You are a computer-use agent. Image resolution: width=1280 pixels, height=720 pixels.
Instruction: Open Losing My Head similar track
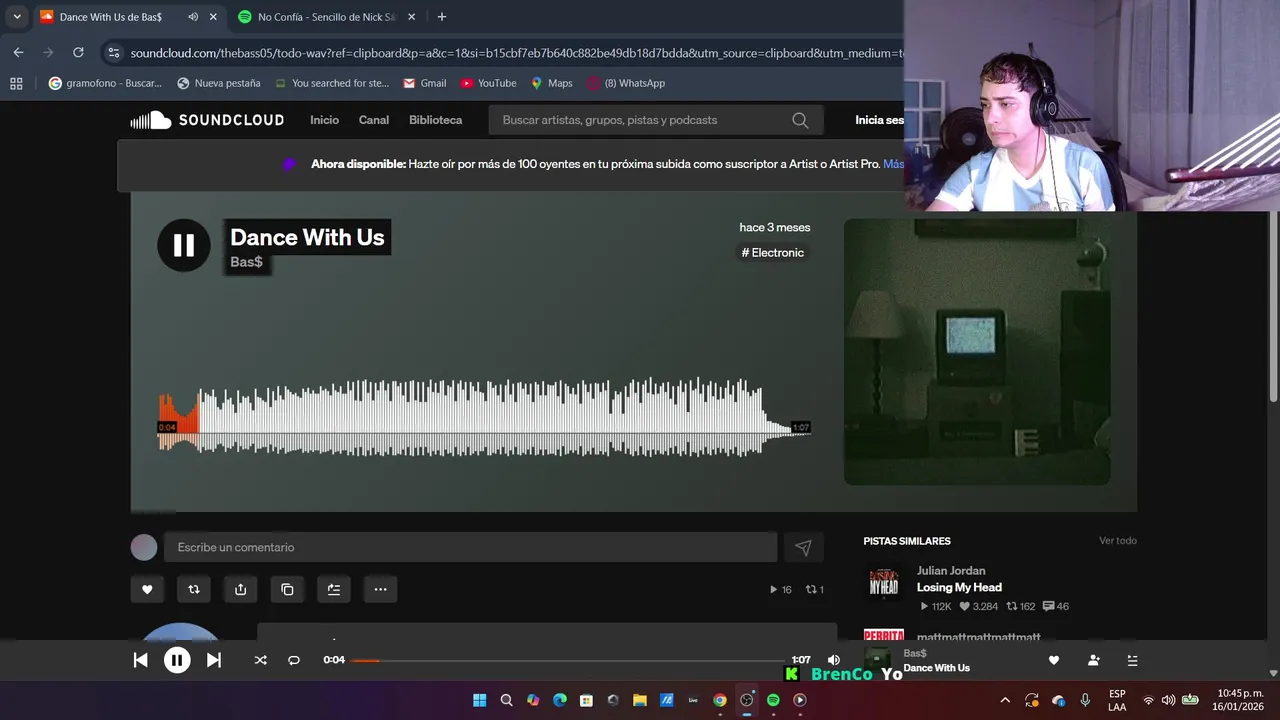pos(959,587)
